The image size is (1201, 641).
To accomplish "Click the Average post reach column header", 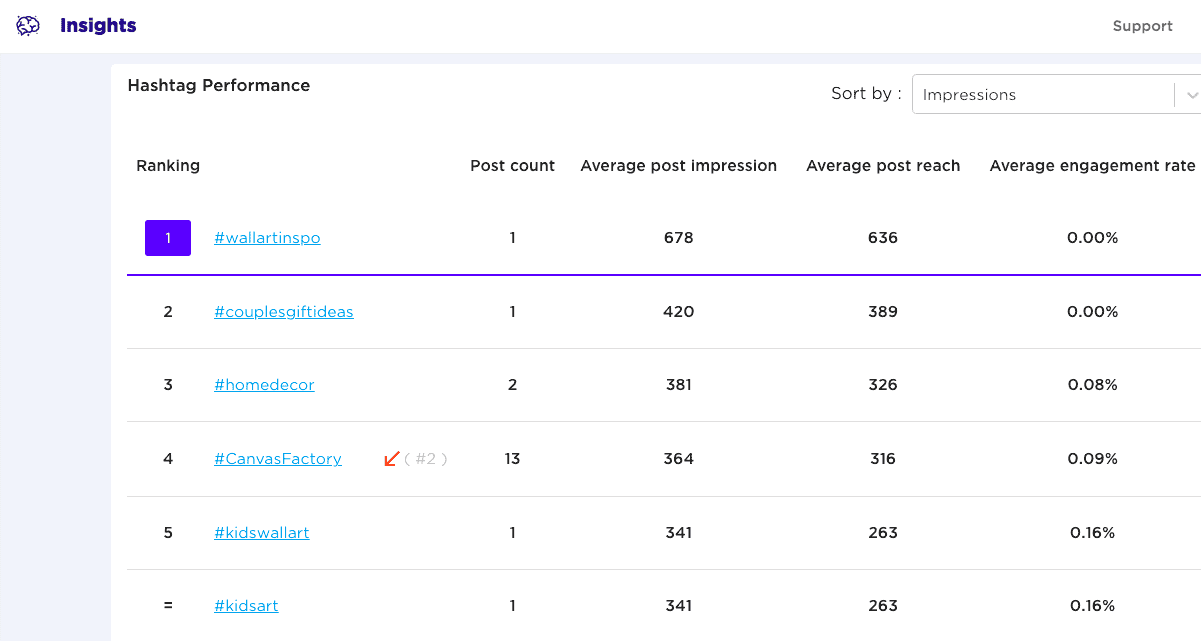I will (x=883, y=166).
